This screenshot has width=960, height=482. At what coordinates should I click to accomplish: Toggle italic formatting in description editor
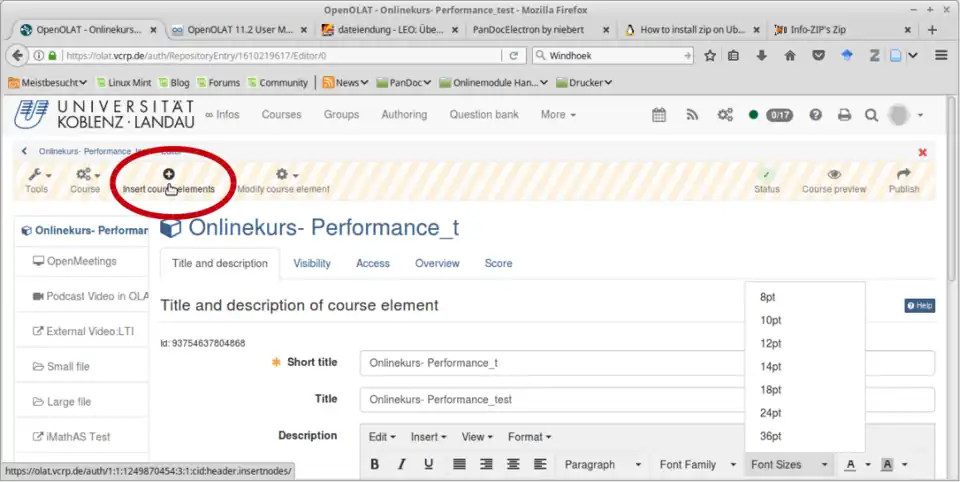click(402, 464)
